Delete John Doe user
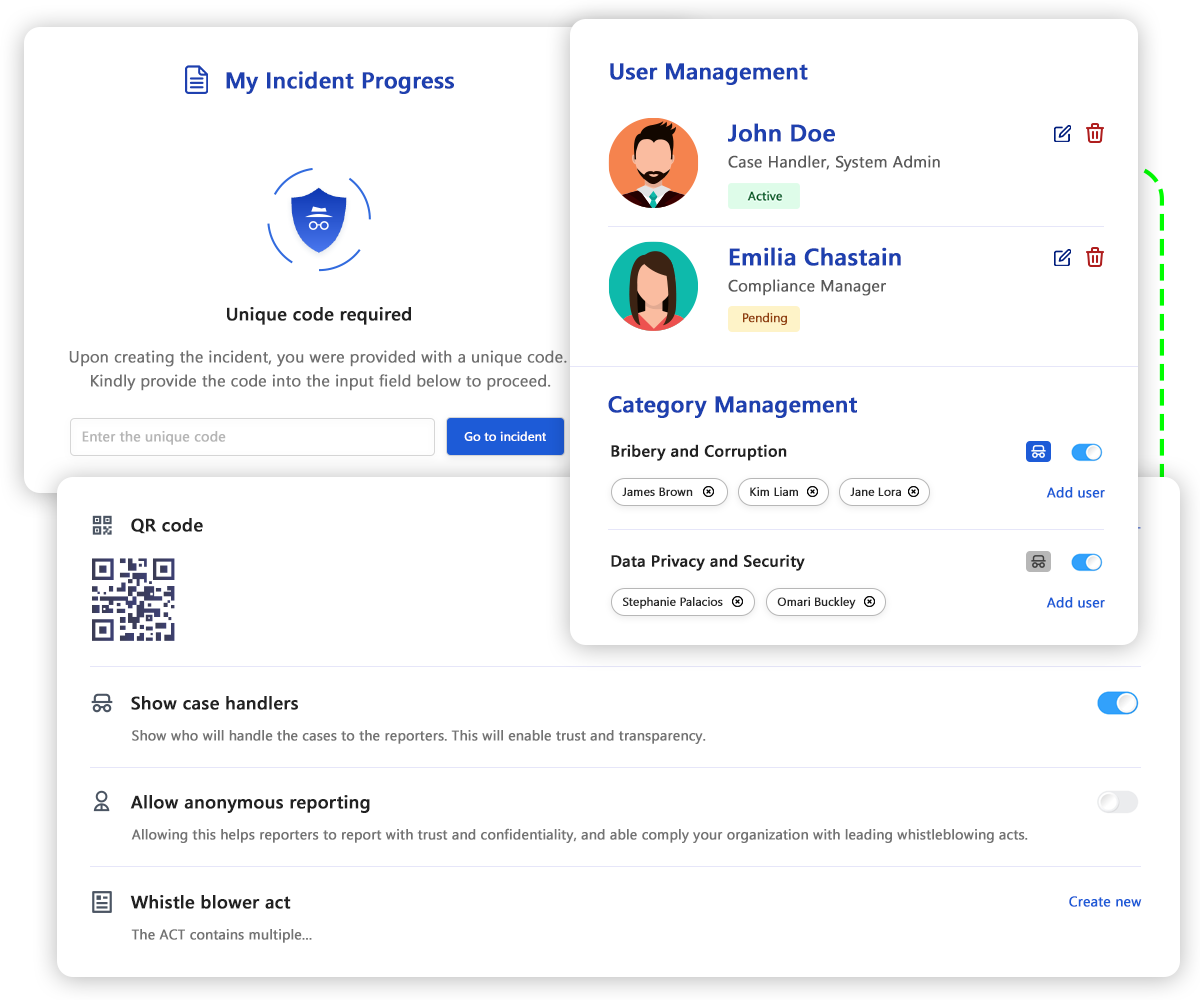The height and width of the screenshot is (1000, 1200). [x=1095, y=134]
